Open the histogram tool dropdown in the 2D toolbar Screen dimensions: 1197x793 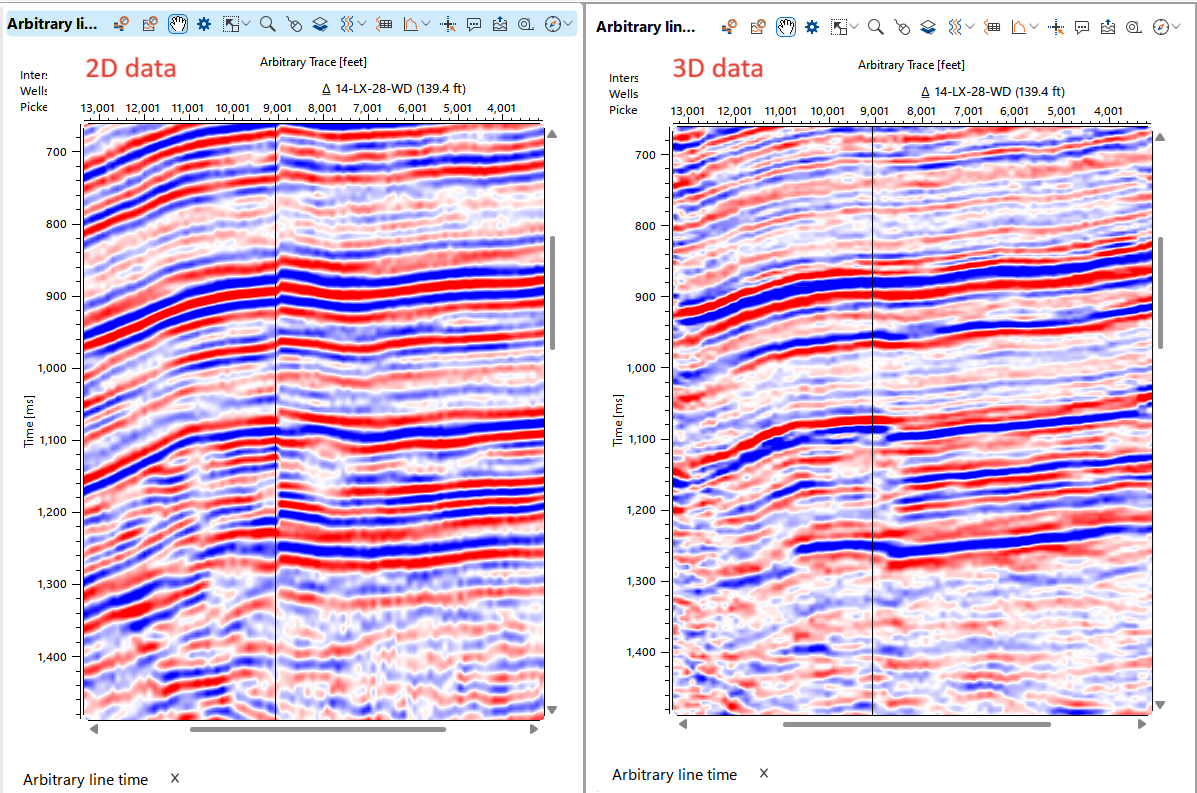424,25
